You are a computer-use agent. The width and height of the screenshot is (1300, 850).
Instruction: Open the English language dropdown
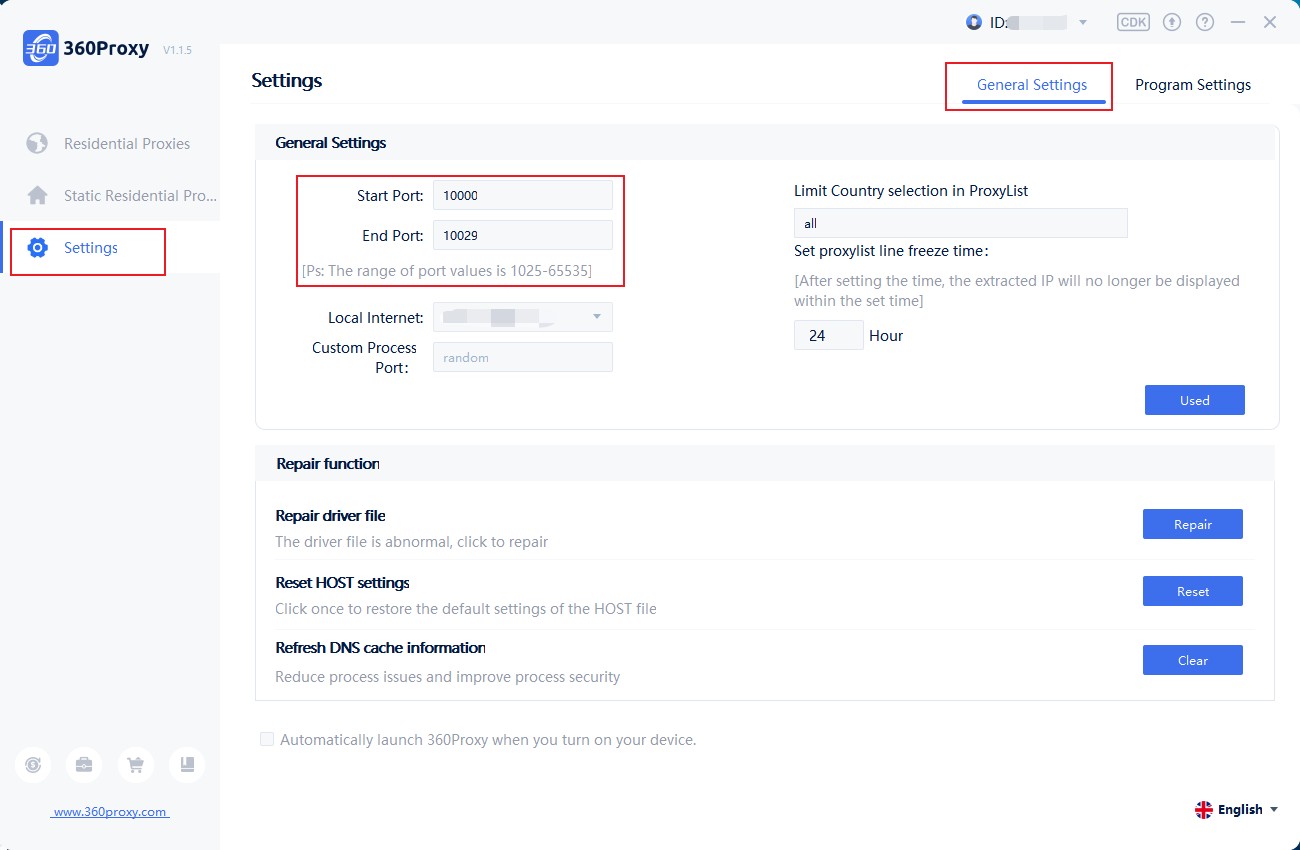pos(1237,810)
